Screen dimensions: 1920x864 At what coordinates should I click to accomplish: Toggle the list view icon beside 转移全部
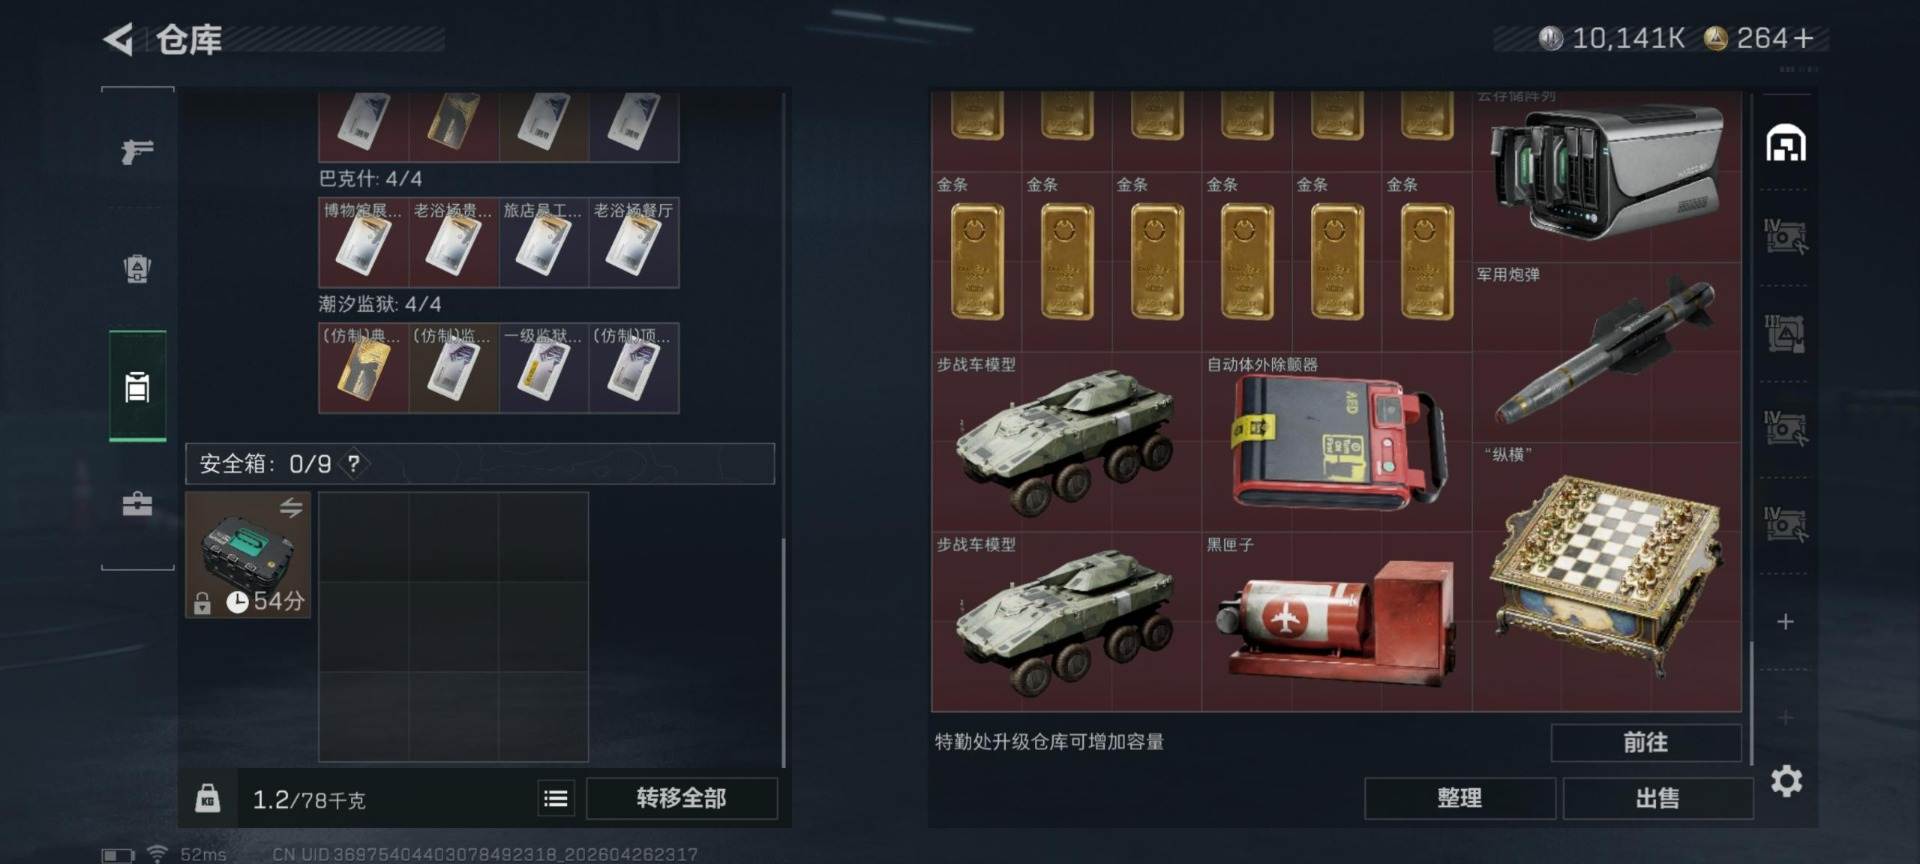pos(556,798)
